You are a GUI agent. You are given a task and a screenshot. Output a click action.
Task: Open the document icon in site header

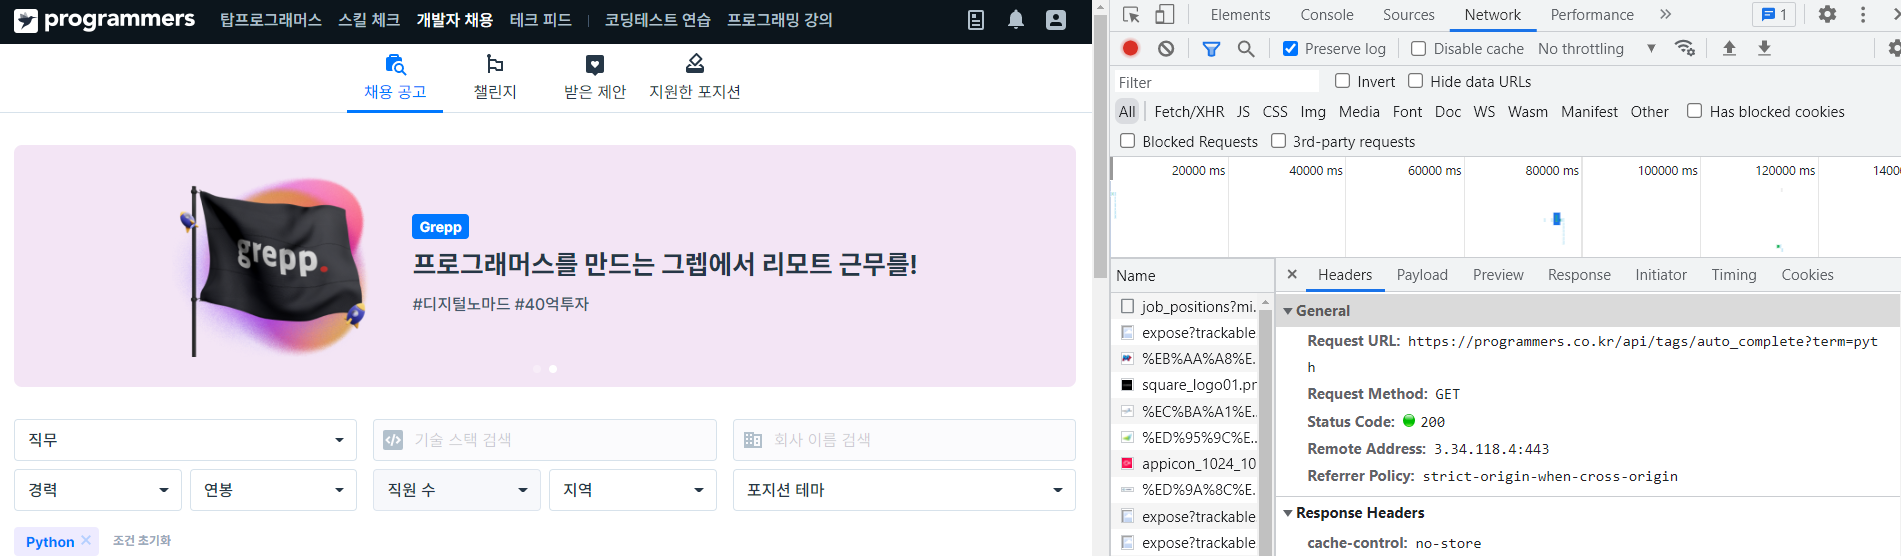[976, 20]
